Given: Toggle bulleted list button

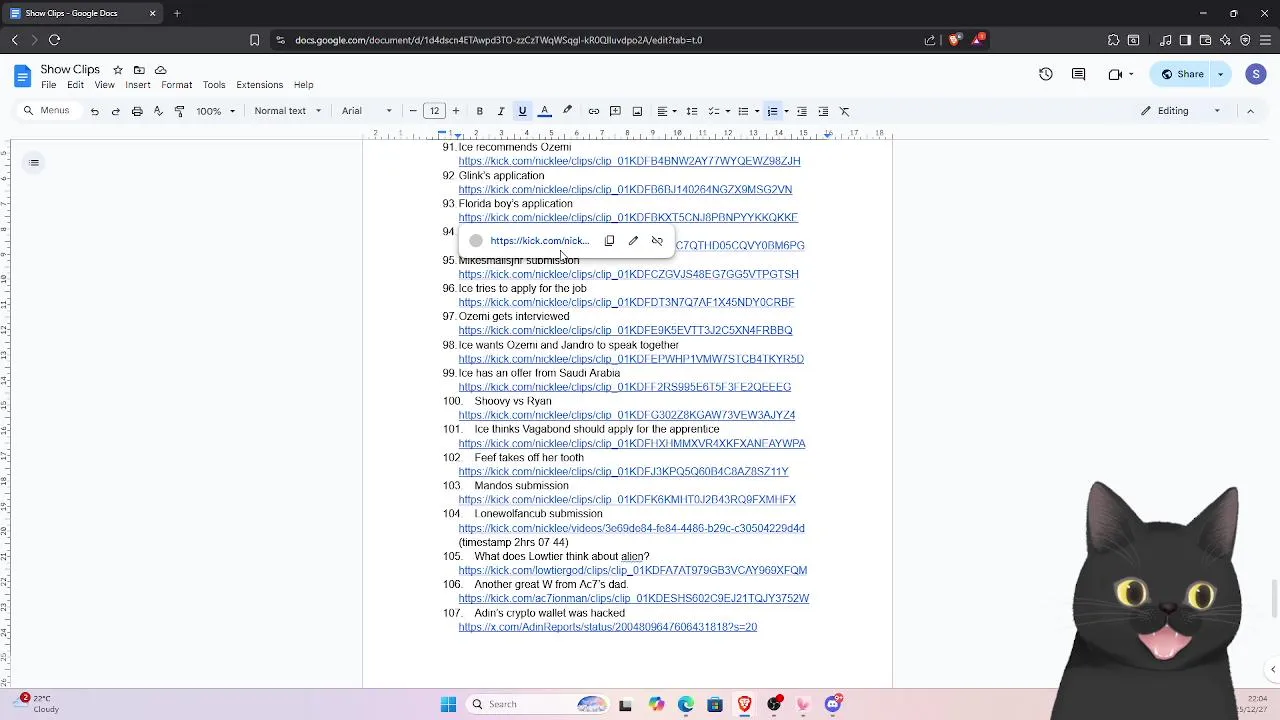Looking at the screenshot, I should [x=743, y=111].
